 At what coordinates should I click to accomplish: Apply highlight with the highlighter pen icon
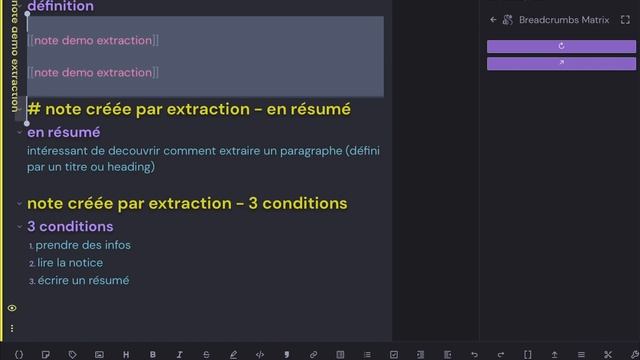click(233, 355)
